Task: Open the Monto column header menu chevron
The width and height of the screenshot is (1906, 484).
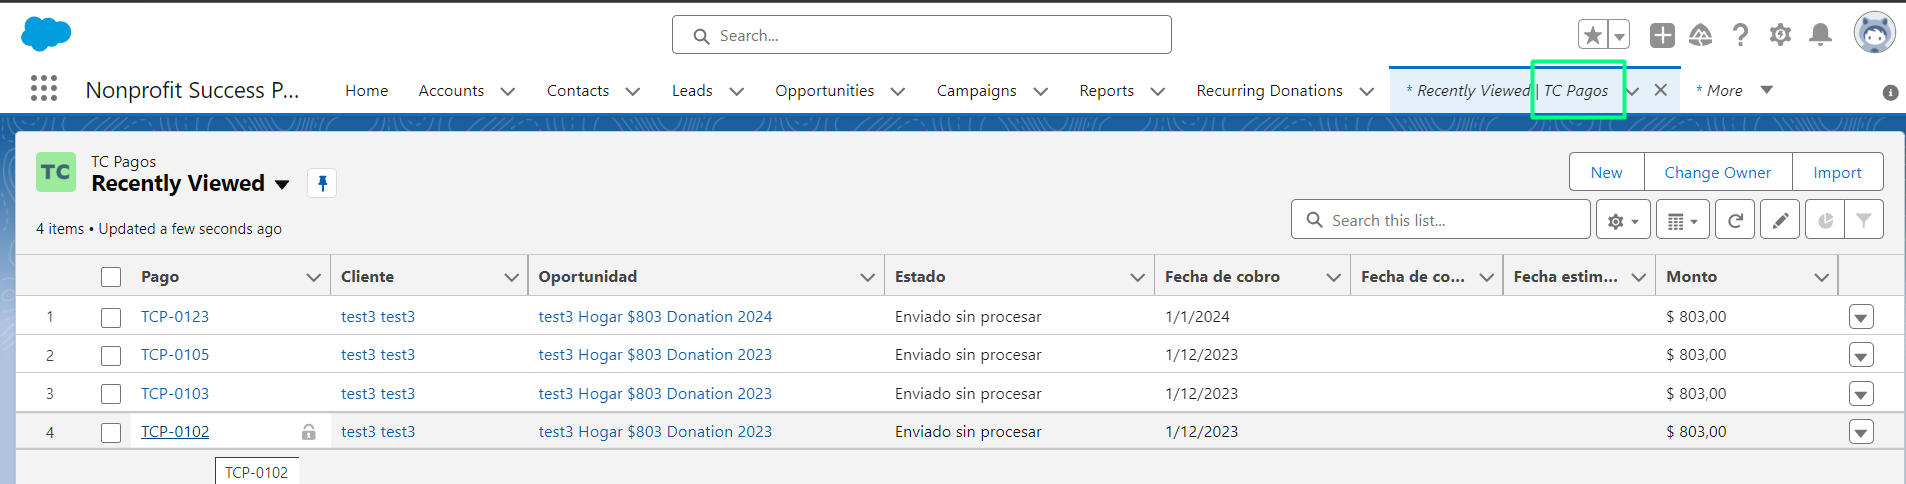Action: tap(1821, 277)
